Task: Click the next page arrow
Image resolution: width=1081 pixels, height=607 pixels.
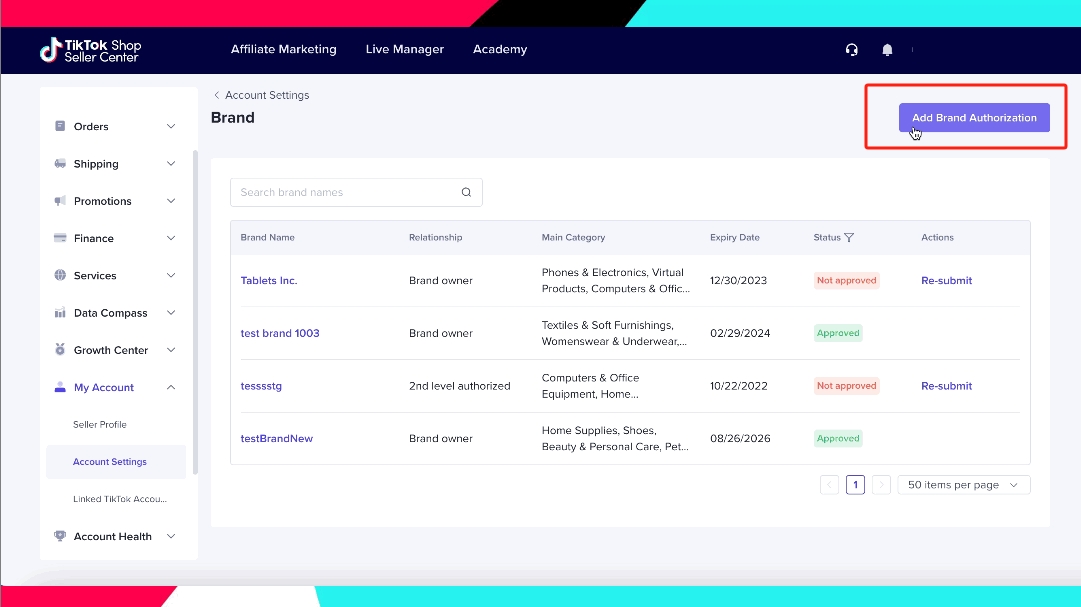Action: pos(881,485)
